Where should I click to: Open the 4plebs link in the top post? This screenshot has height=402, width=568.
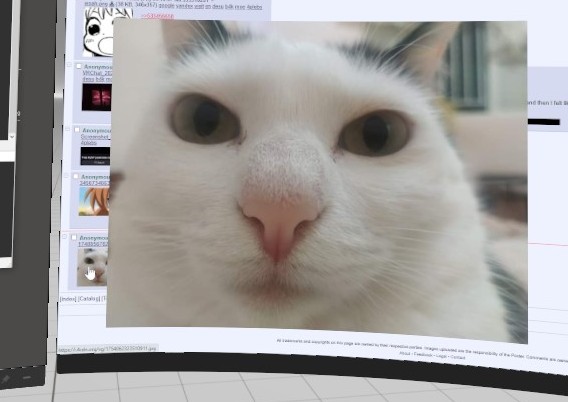coord(254,7)
